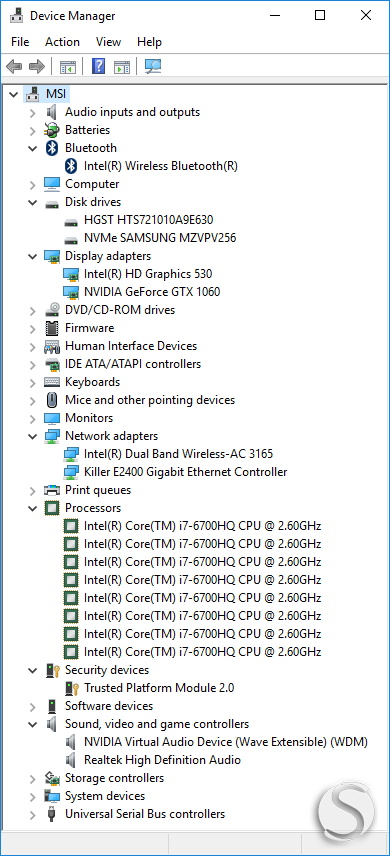This screenshot has height=856, width=390.
Task: Open the Help menu
Action: (149, 42)
